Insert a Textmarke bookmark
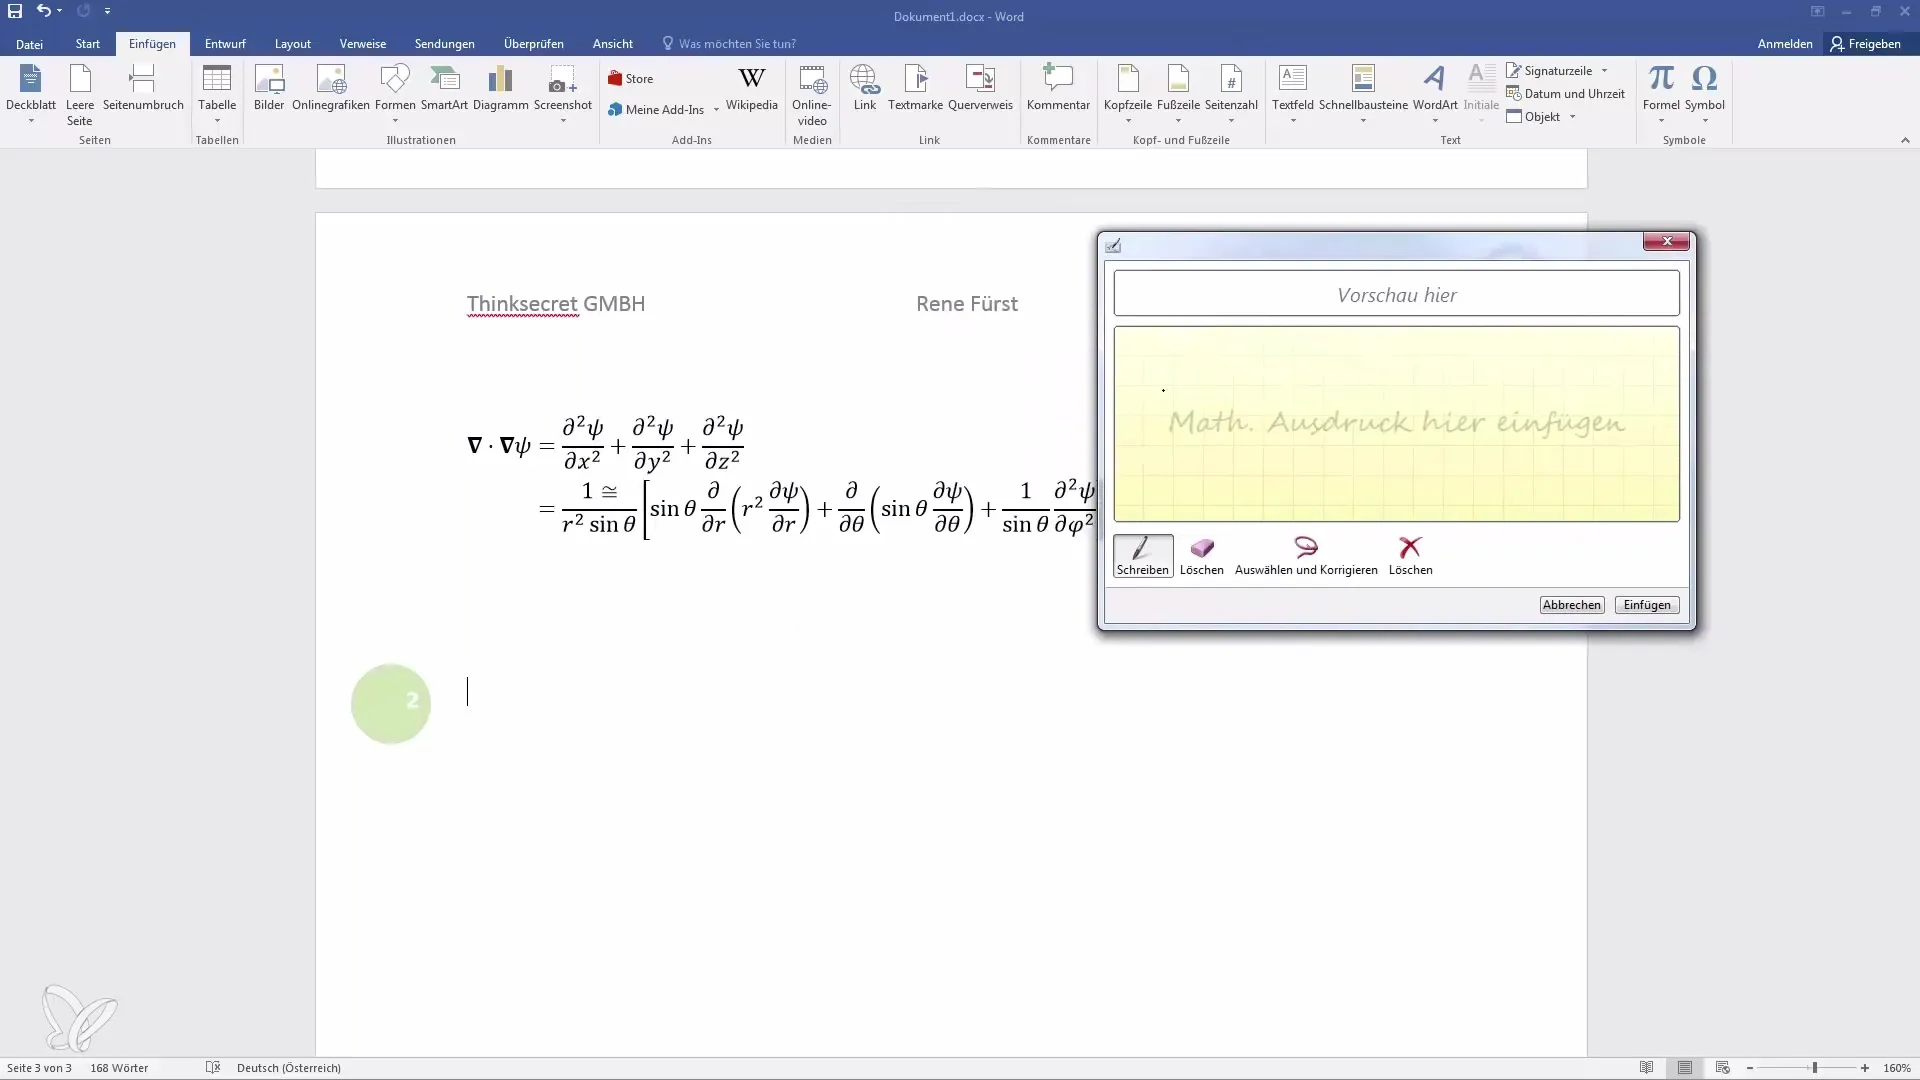The image size is (1920, 1080). point(915,88)
